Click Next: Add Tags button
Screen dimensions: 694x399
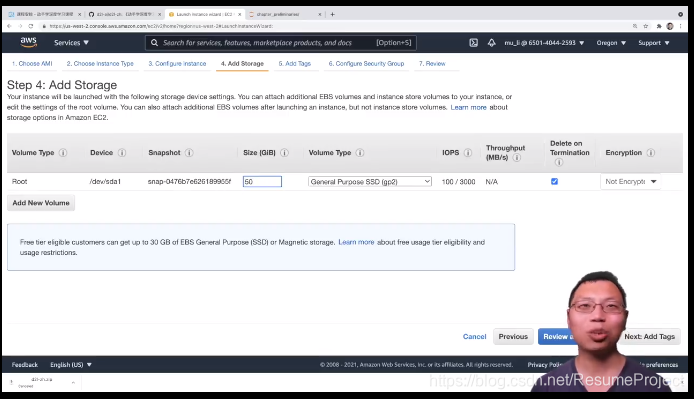click(x=649, y=337)
